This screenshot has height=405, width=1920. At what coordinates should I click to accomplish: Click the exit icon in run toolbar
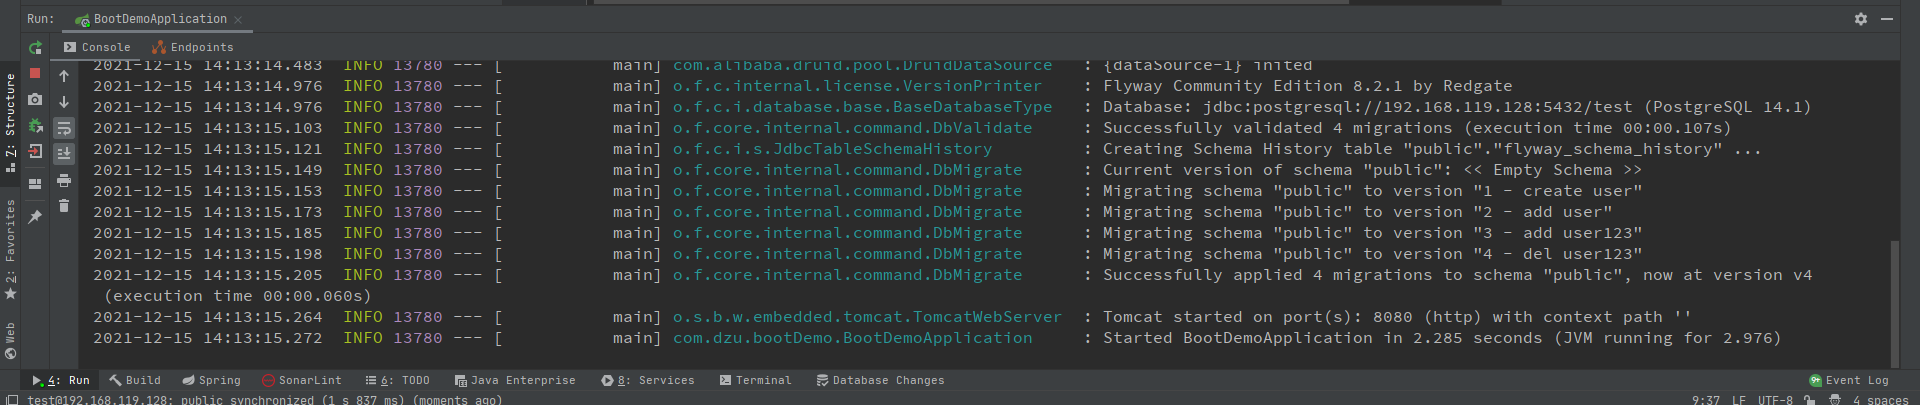click(x=35, y=152)
